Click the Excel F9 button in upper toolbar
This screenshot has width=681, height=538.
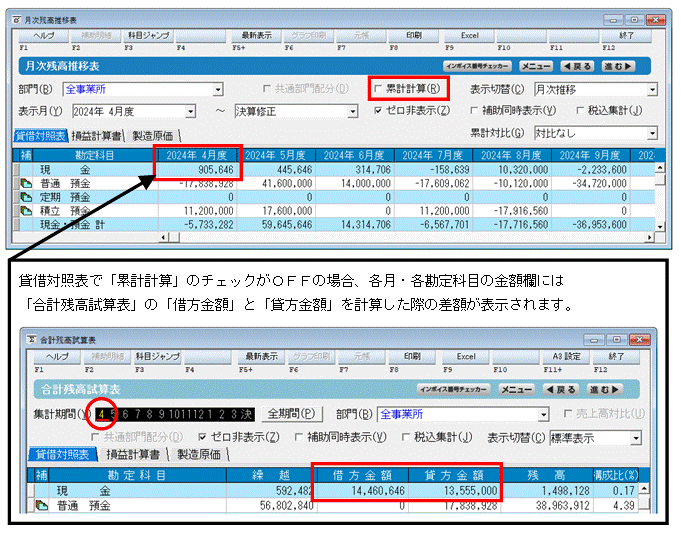point(469,36)
